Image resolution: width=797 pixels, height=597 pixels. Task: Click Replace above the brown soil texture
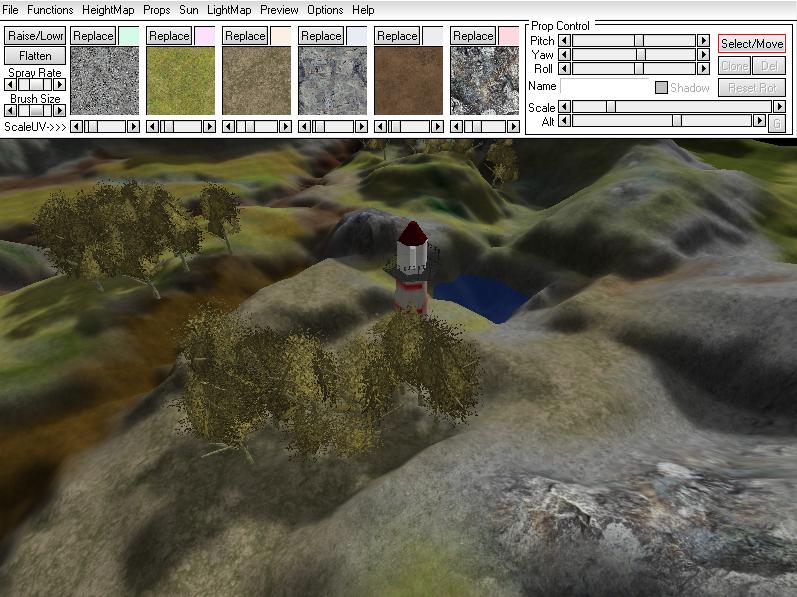[397, 36]
